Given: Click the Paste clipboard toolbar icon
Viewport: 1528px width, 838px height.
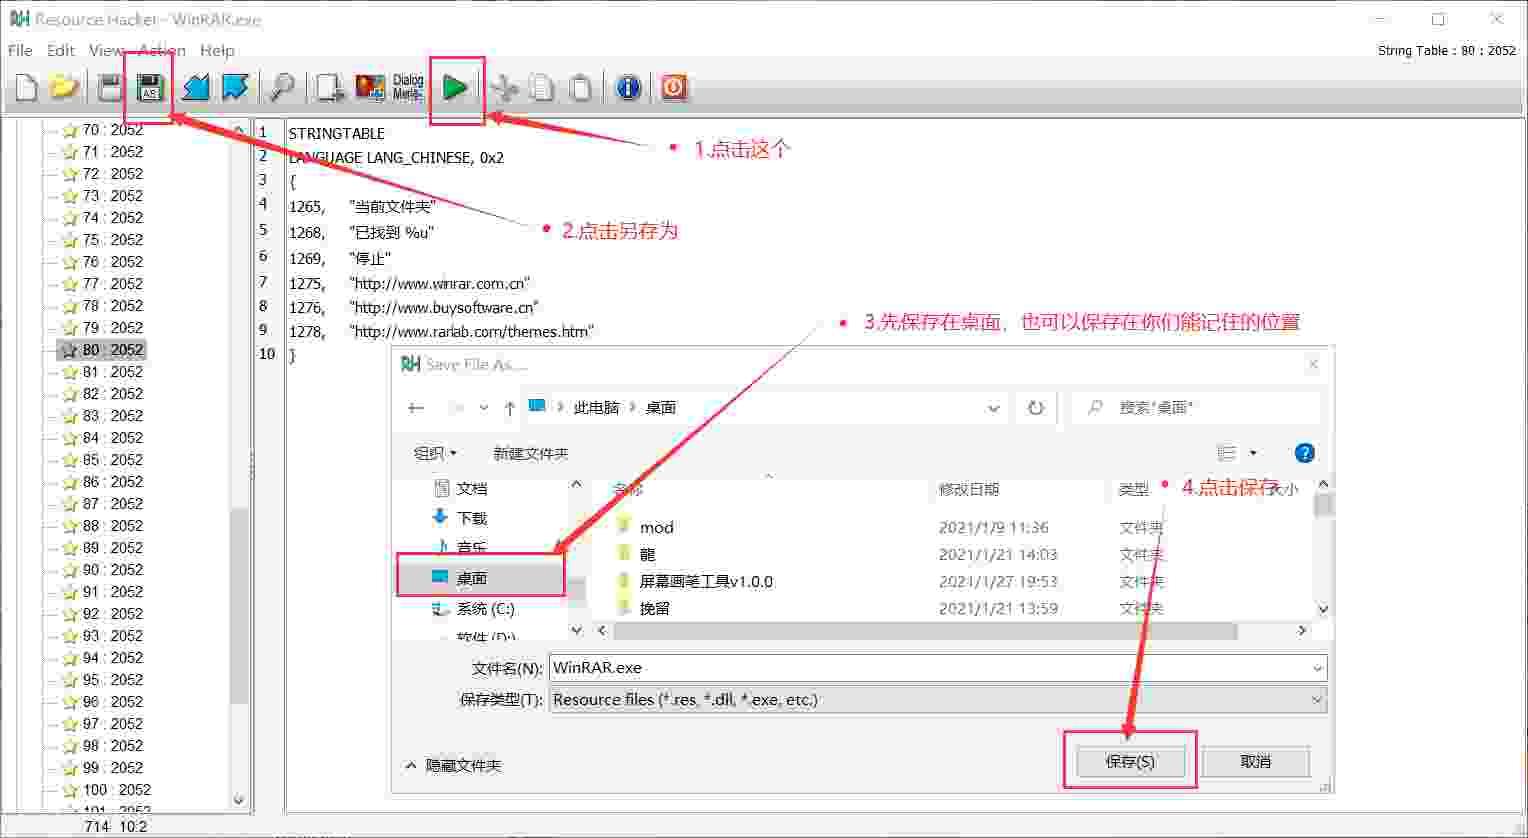Looking at the screenshot, I should pyautogui.click(x=581, y=88).
